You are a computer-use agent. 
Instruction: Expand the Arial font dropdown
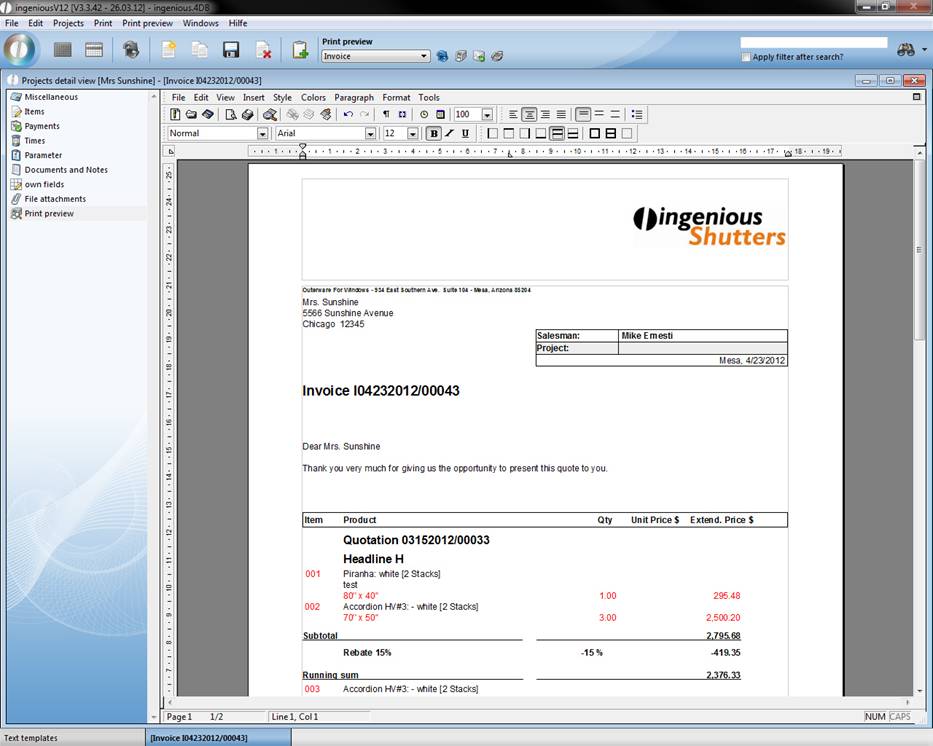click(x=370, y=134)
